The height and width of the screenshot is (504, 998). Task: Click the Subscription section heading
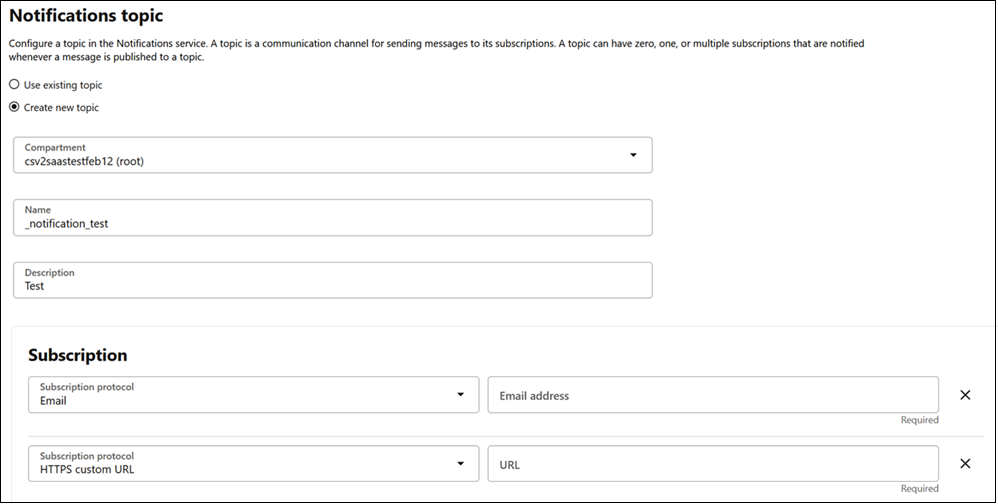point(78,355)
